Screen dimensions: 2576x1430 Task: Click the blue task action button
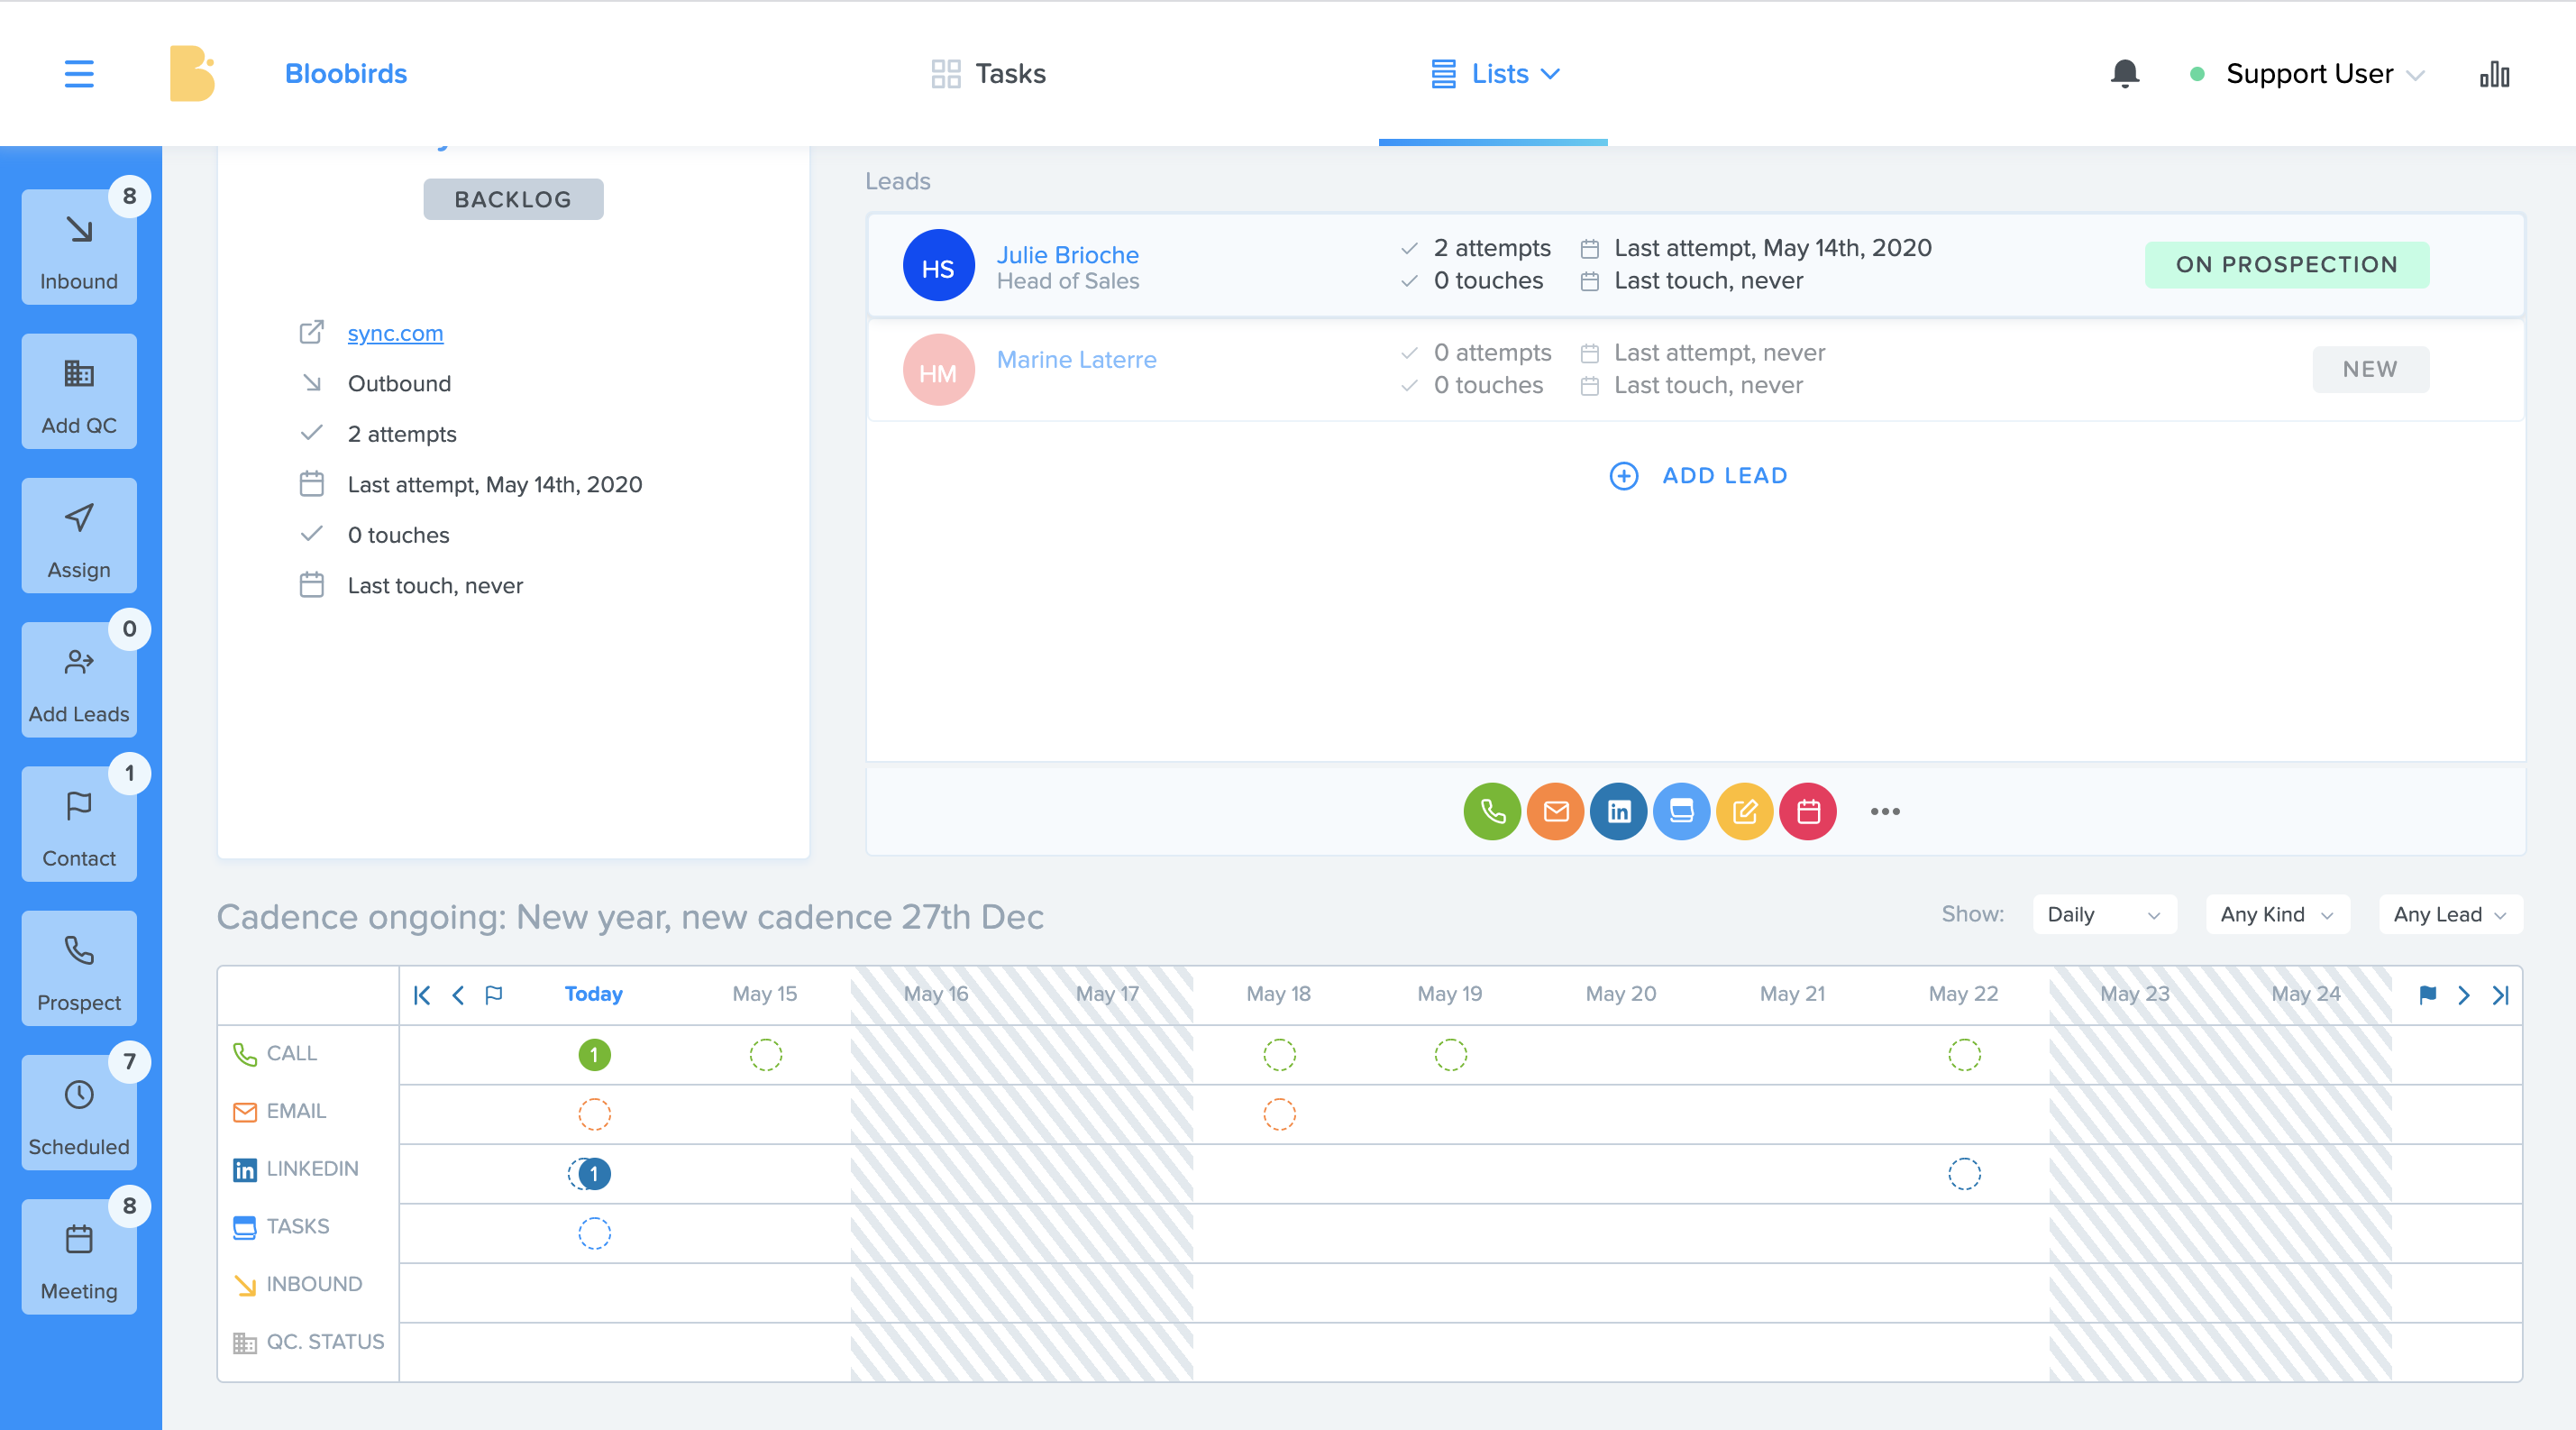(1681, 811)
